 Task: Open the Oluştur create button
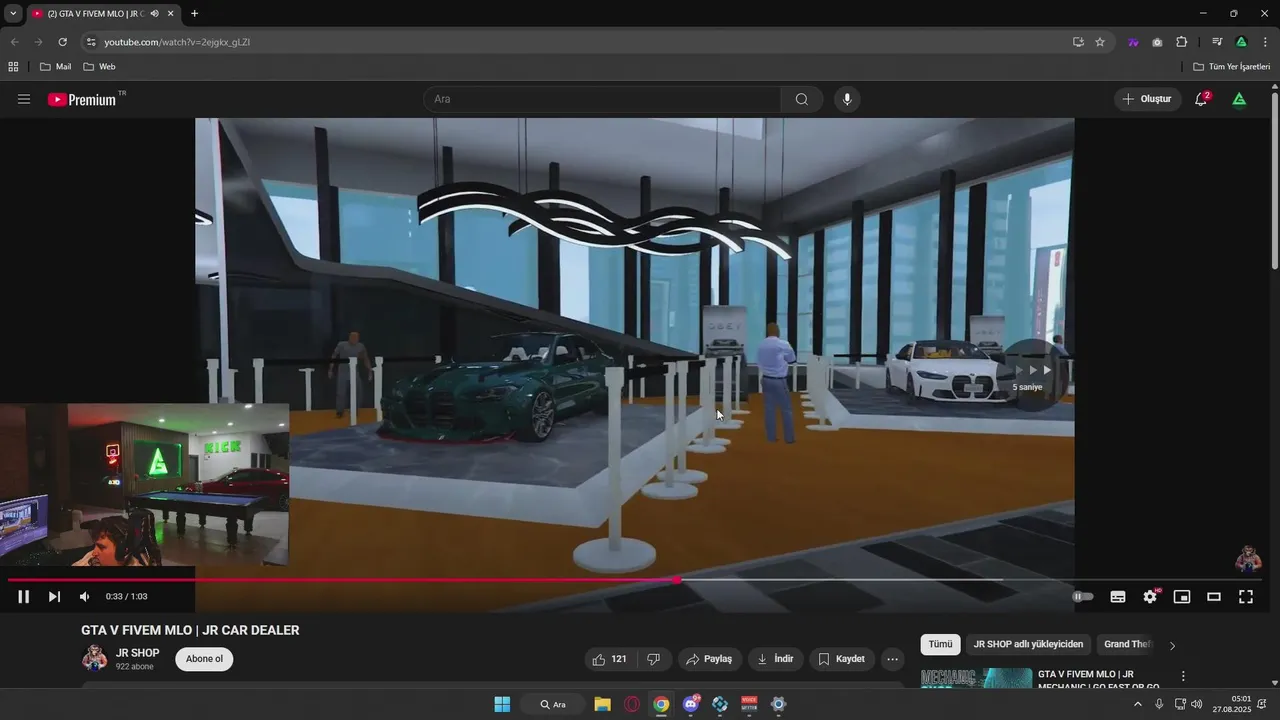click(x=1147, y=99)
